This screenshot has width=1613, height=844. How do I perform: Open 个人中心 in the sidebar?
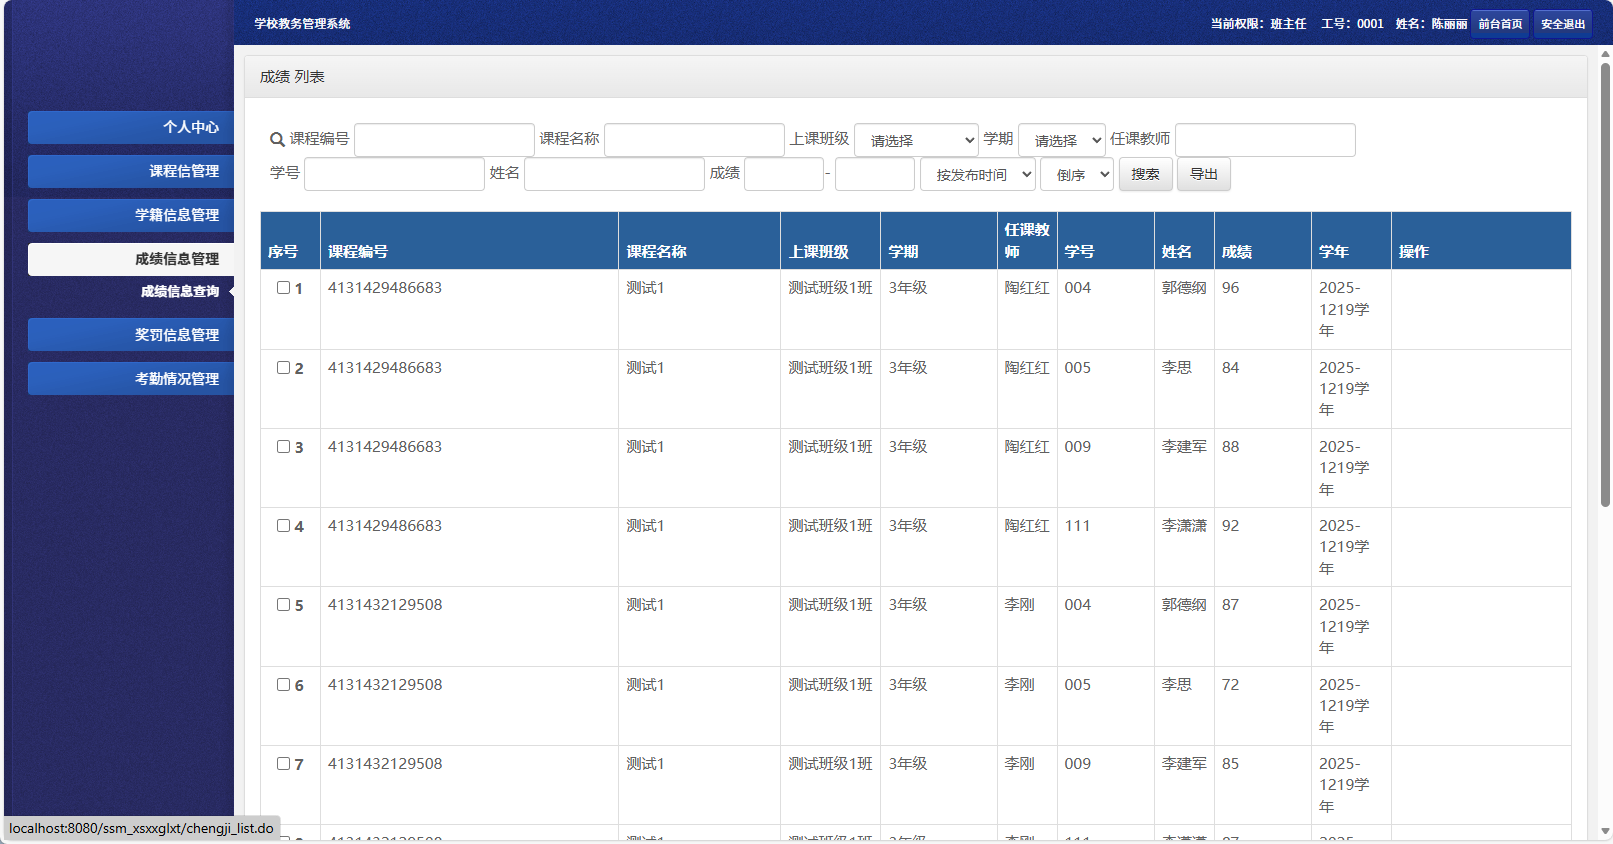click(x=131, y=127)
